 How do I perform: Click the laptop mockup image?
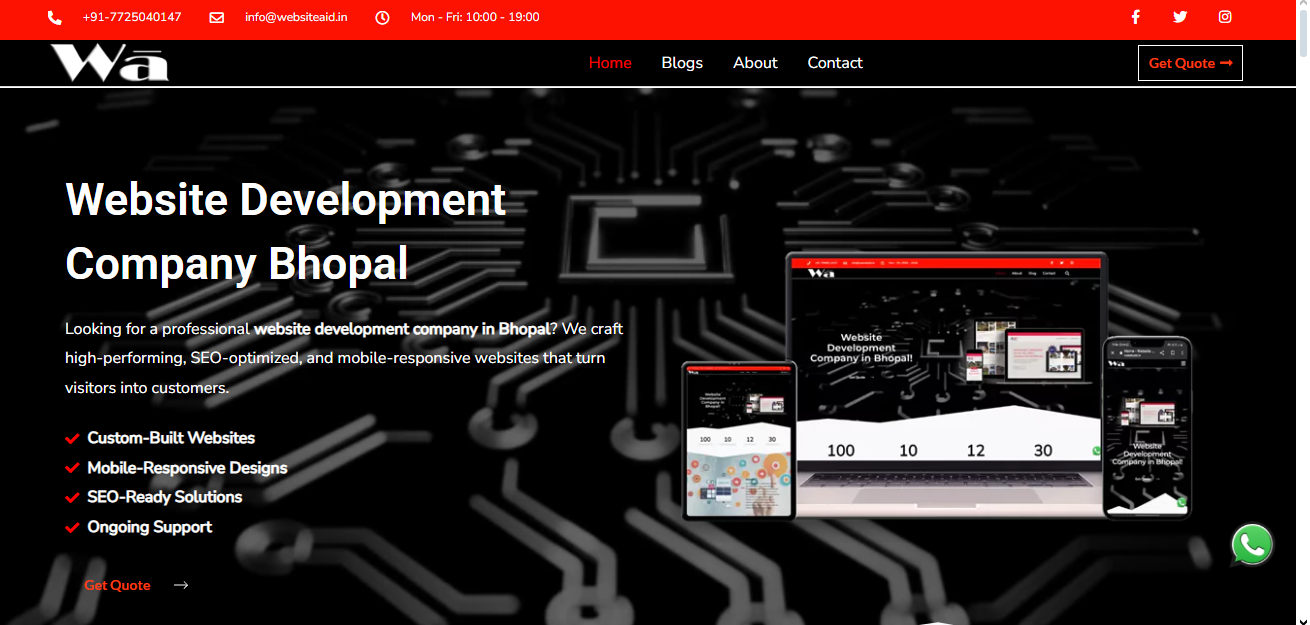point(945,380)
